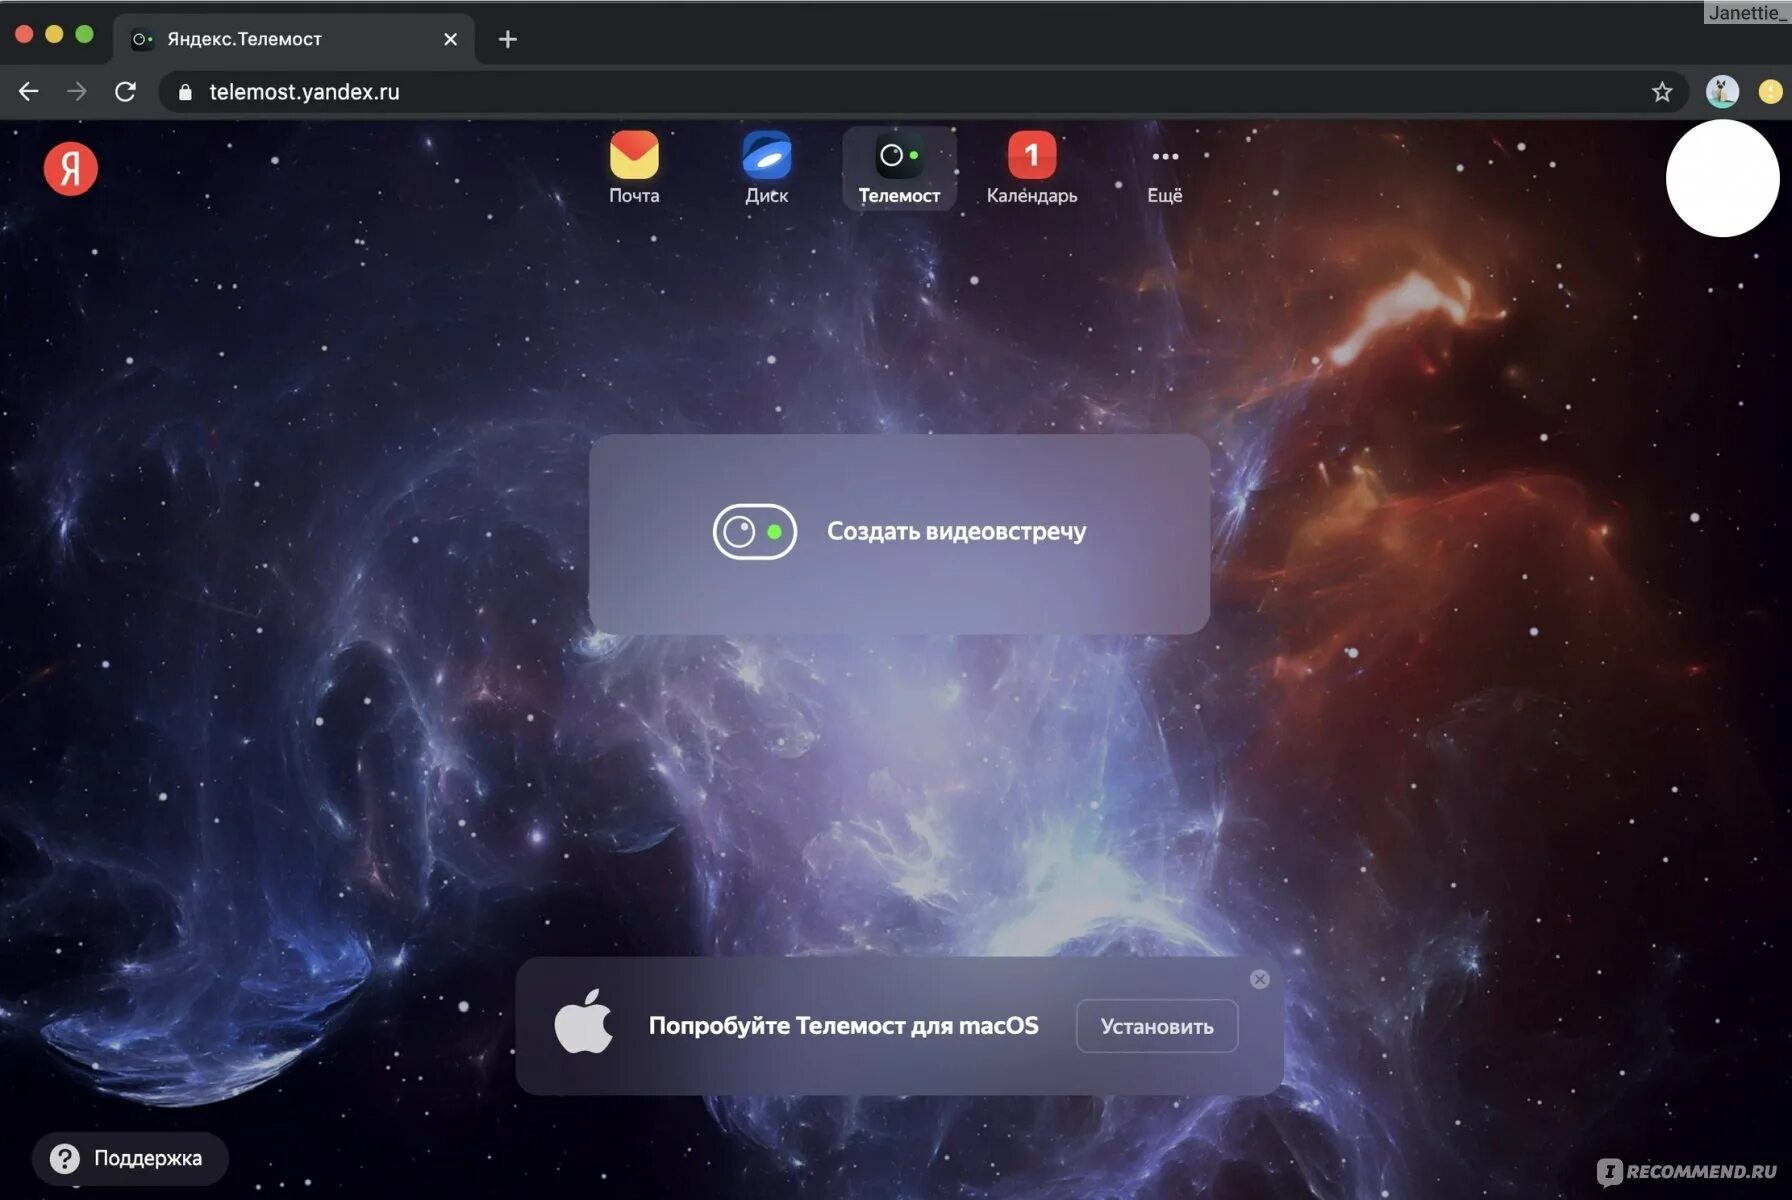Click the Попробуйте Телемост для macOS text
This screenshot has height=1200, width=1792.
(843, 1025)
